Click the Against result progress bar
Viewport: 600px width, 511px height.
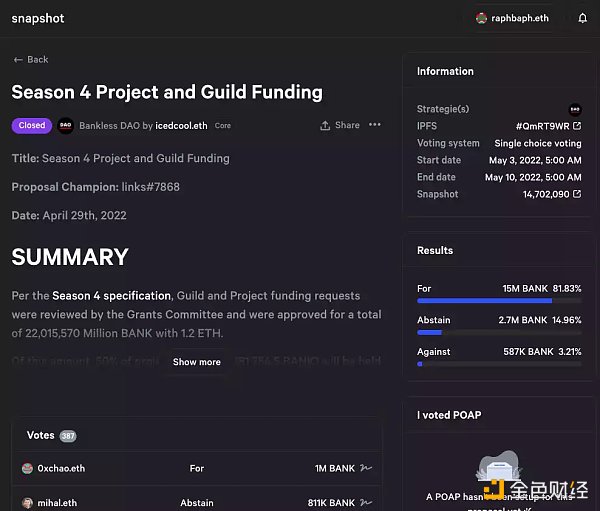click(x=499, y=364)
